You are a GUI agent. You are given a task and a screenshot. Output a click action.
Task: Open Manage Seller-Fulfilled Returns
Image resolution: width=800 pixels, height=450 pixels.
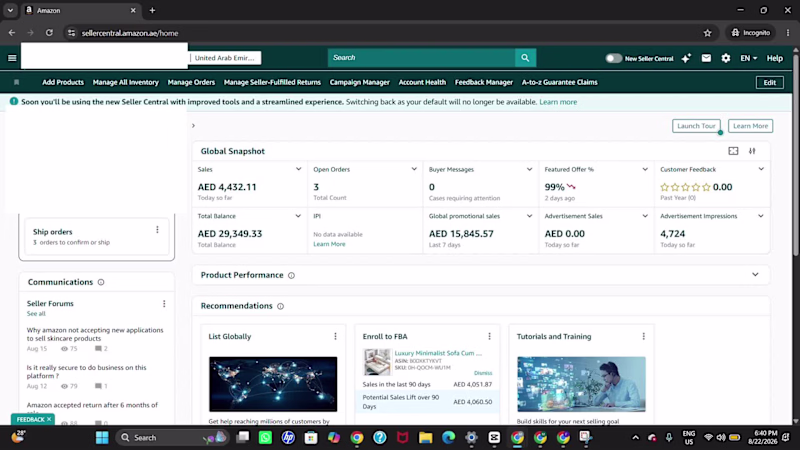pos(272,82)
